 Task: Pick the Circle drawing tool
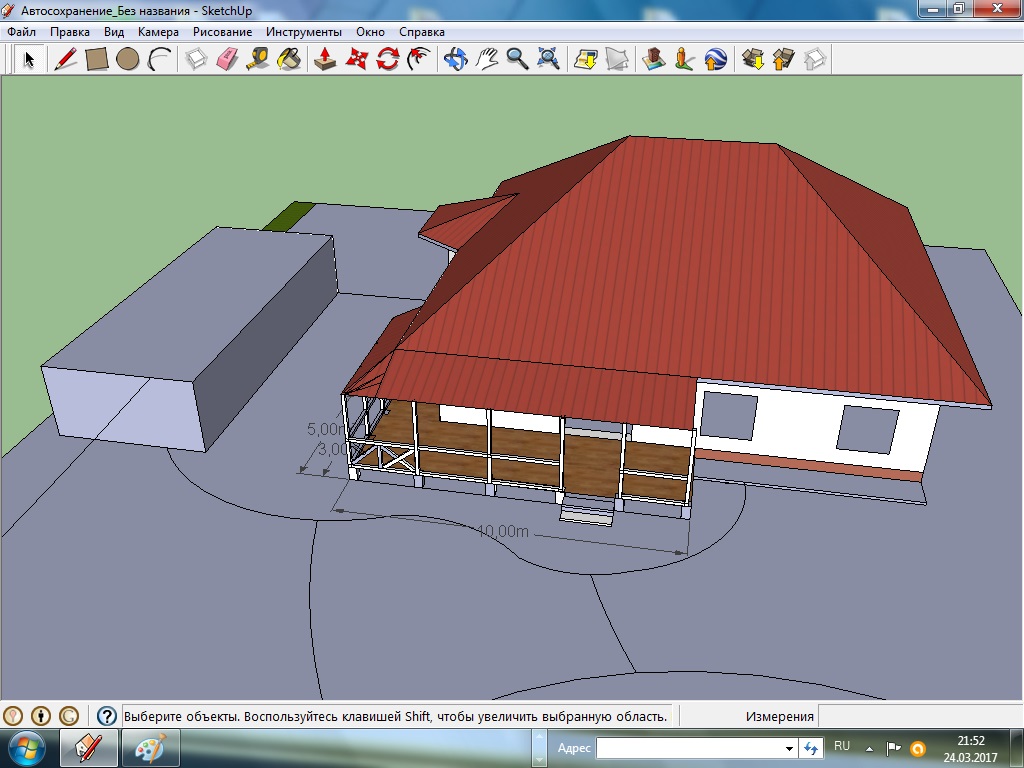(x=127, y=59)
